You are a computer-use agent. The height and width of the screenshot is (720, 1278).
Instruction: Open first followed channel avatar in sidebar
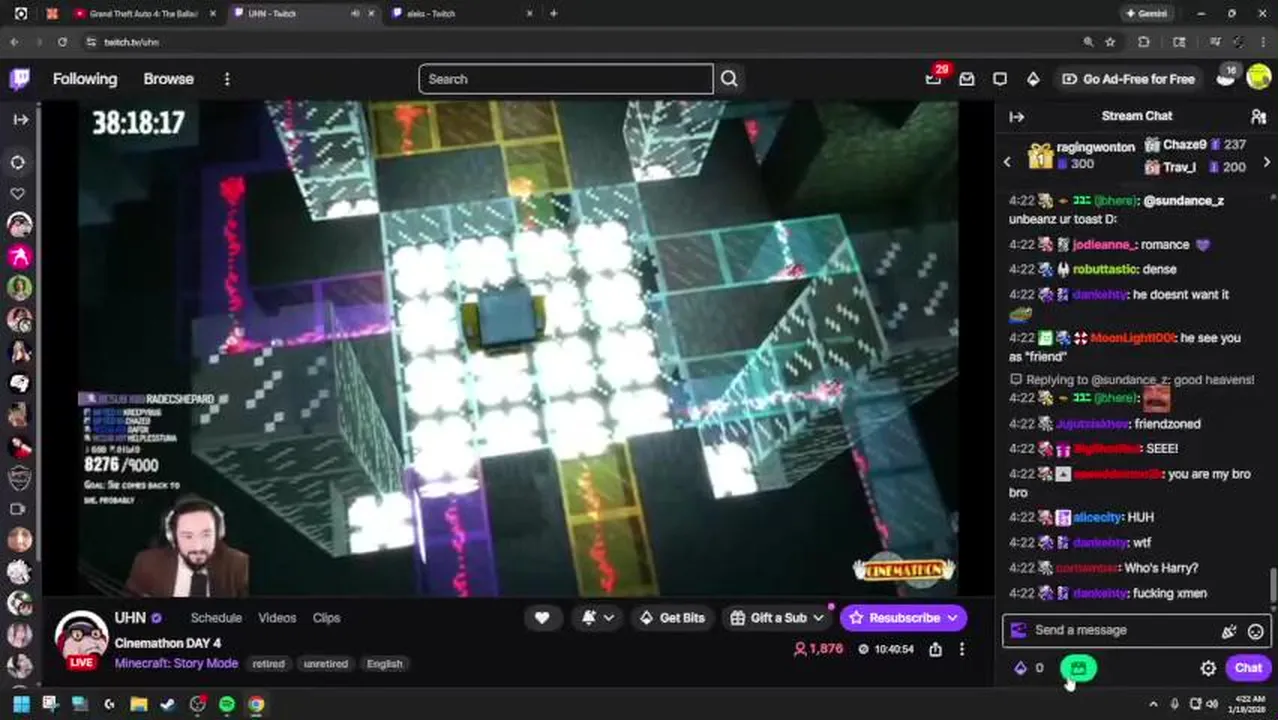click(x=19, y=225)
